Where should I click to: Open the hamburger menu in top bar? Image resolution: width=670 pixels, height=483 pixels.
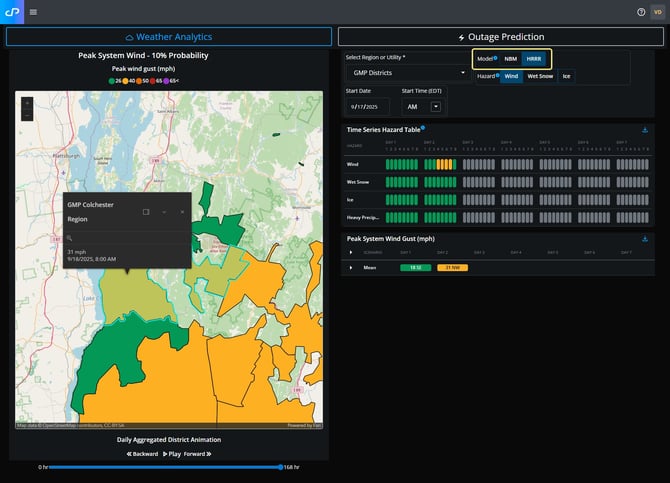33,12
